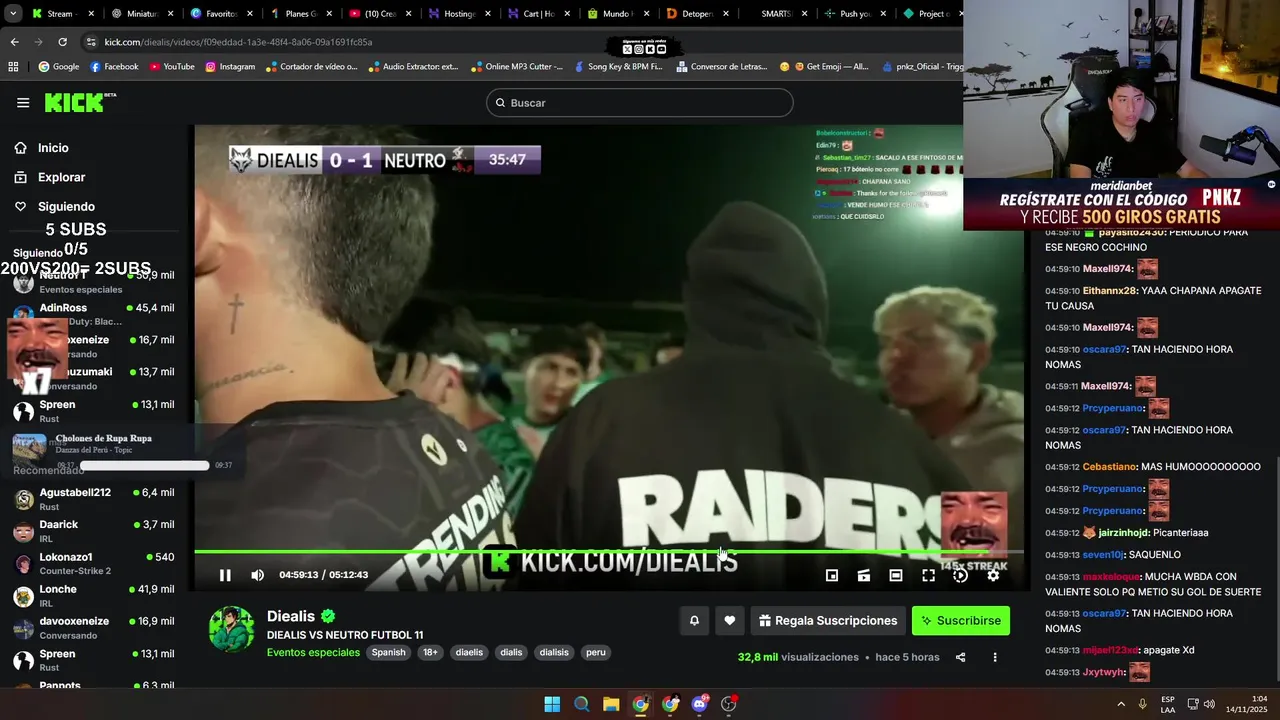Switch to the Favoritos browser tab
This screenshot has height=720, width=1280.
tap(222, 14)
